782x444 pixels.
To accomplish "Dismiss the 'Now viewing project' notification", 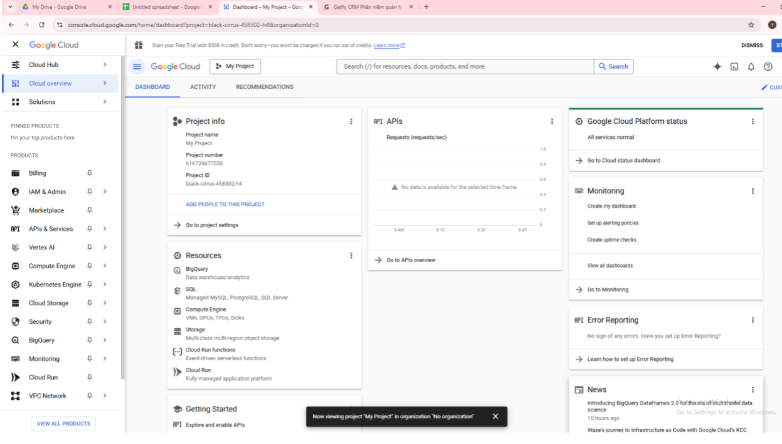I will [x=495, y=416].
